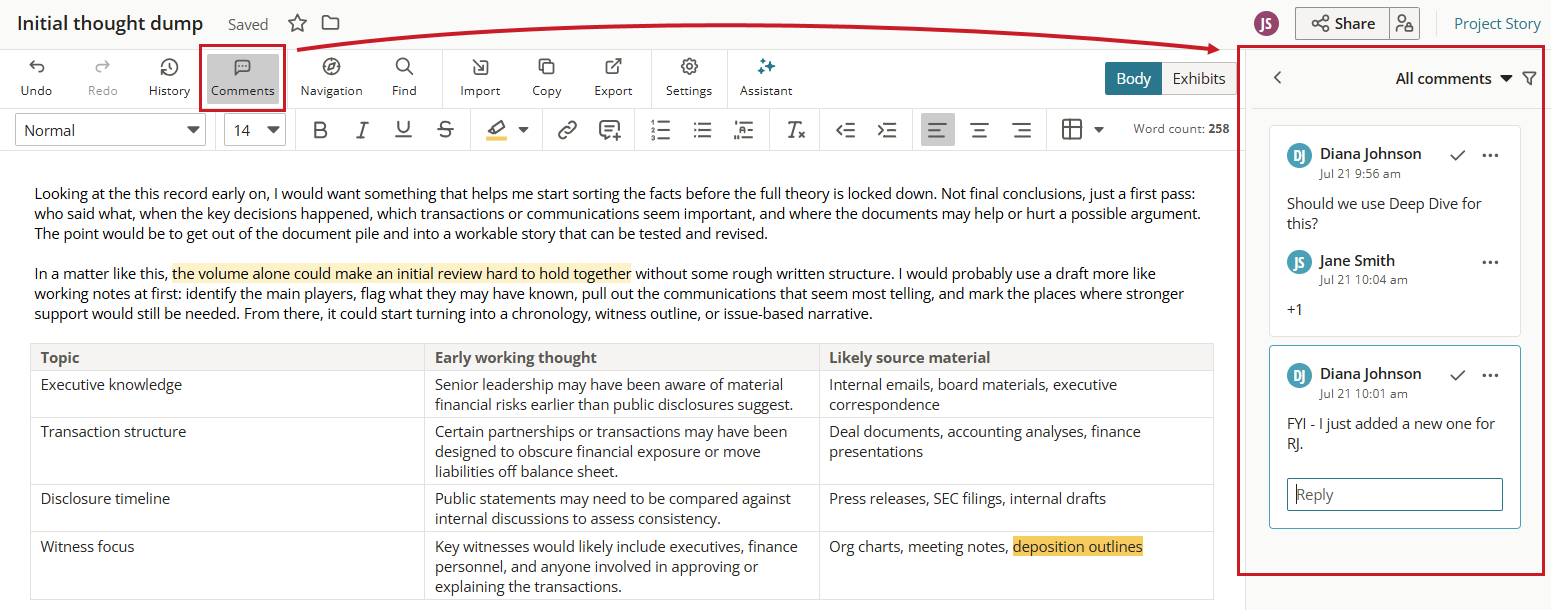Open highlight color dropdown arrow
Screen dimensions: 1551x610
[x=523, y=130]
